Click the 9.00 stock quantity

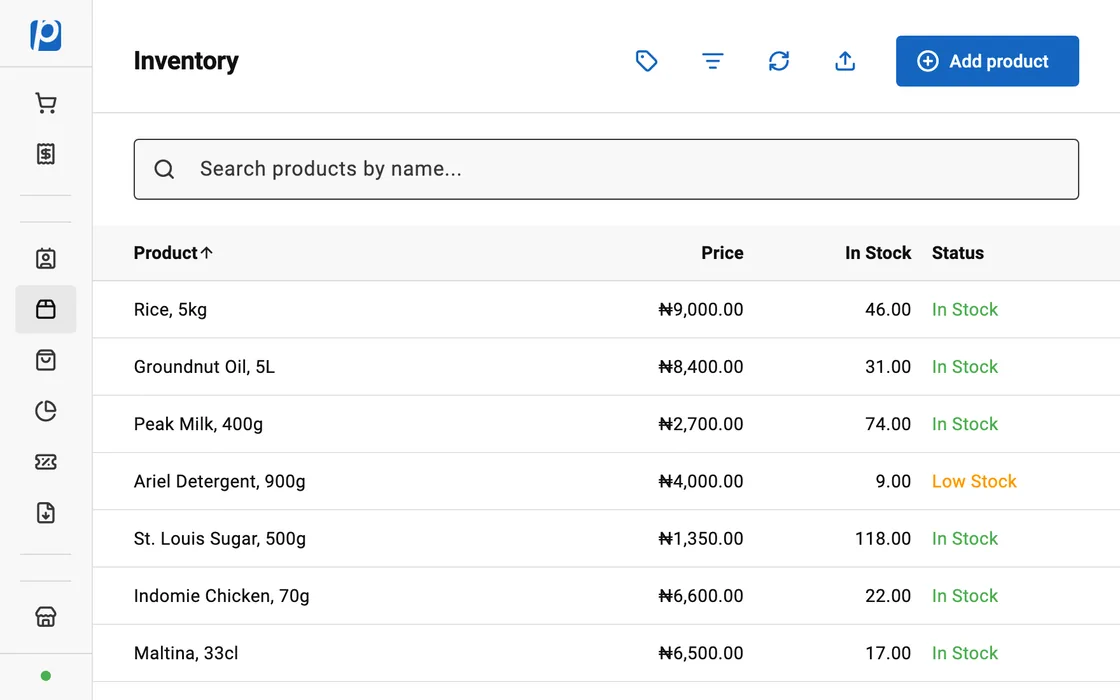[894, 481]
